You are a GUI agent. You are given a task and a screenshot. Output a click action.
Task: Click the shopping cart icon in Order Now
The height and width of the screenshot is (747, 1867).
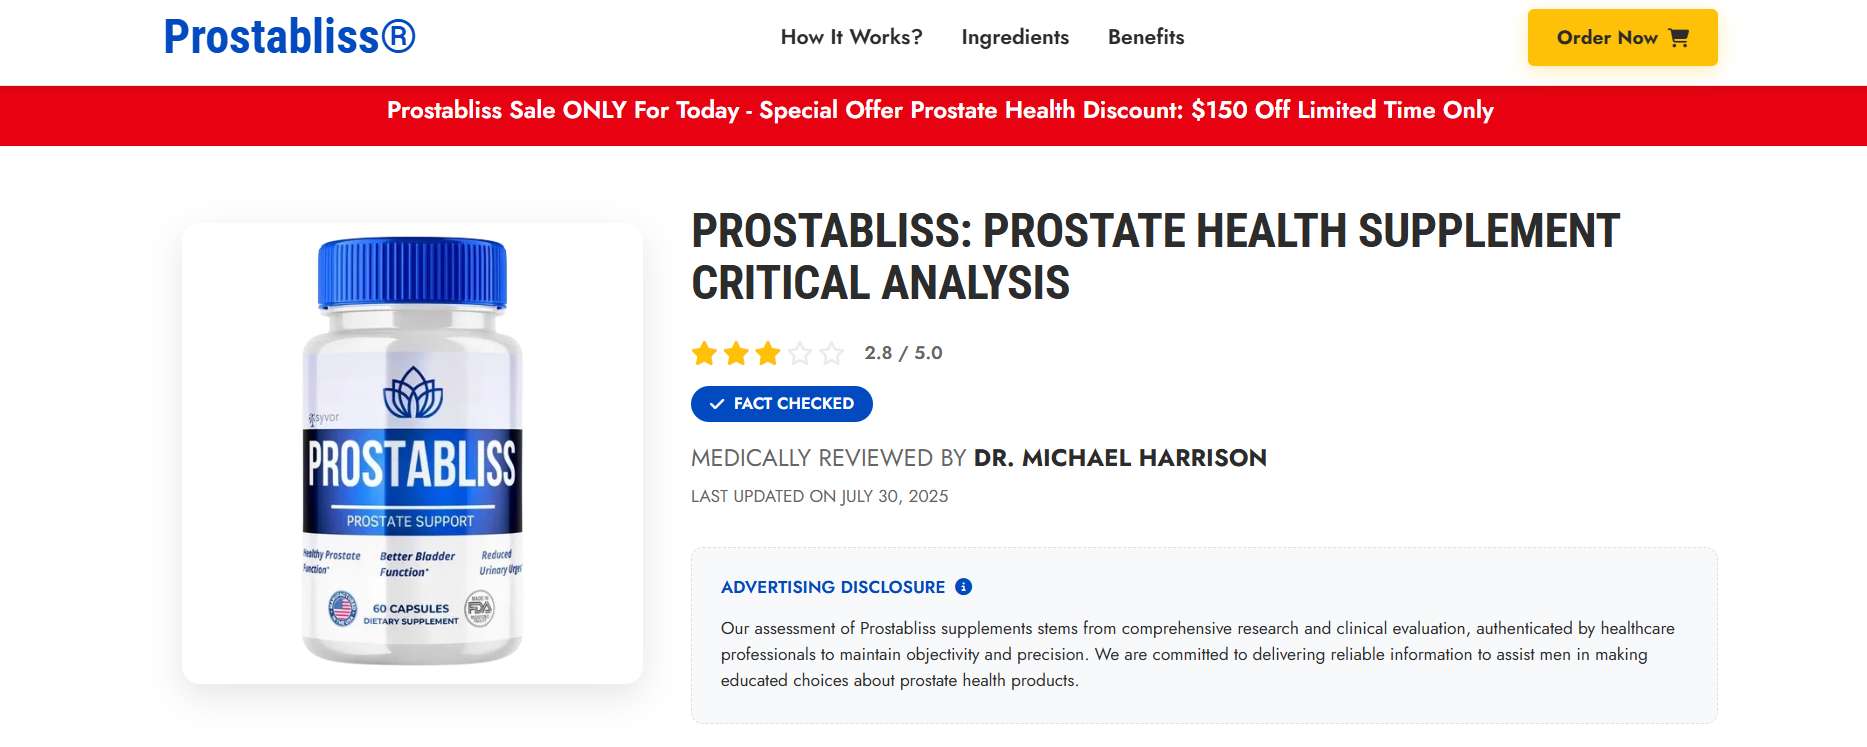[1679, 38]
